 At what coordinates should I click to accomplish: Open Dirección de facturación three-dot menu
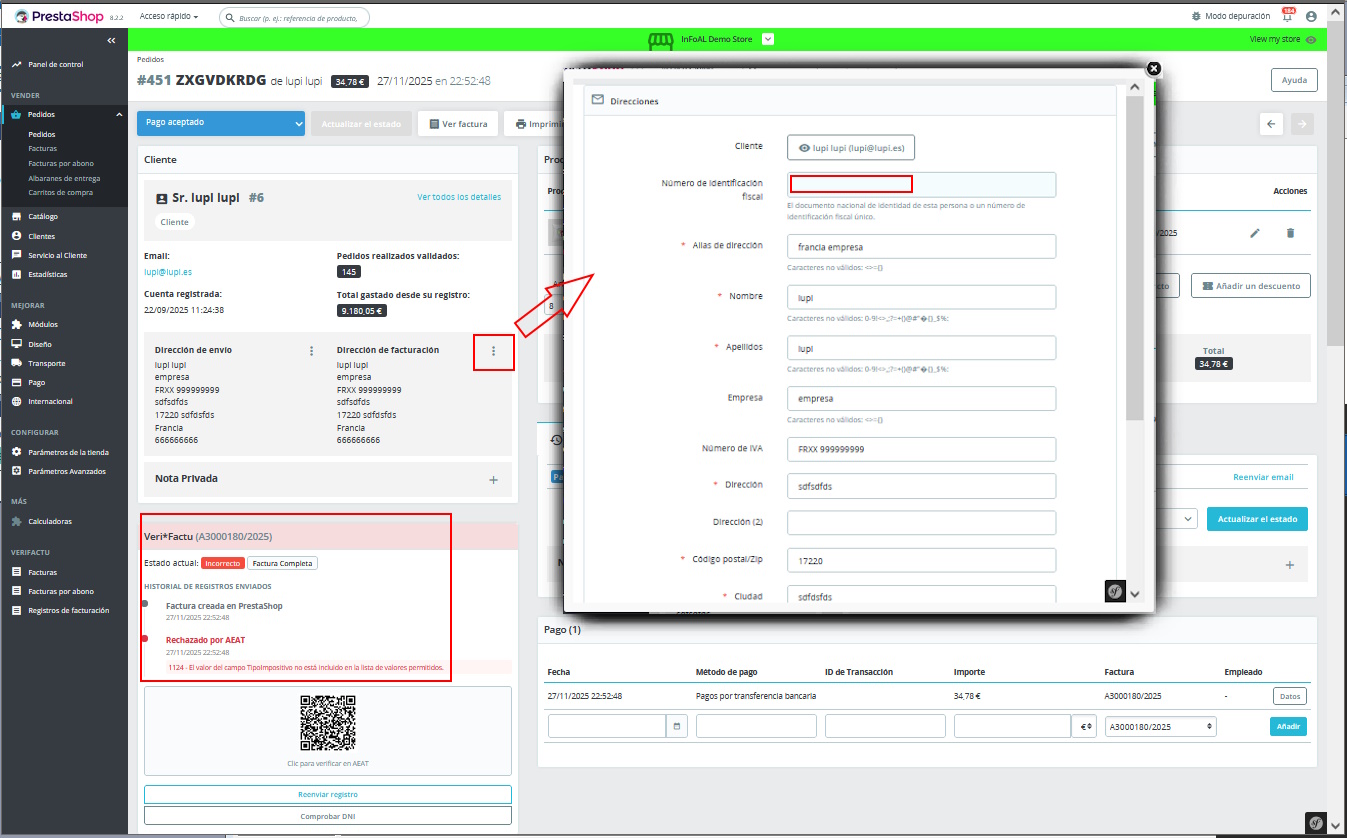tap(493, 351)
